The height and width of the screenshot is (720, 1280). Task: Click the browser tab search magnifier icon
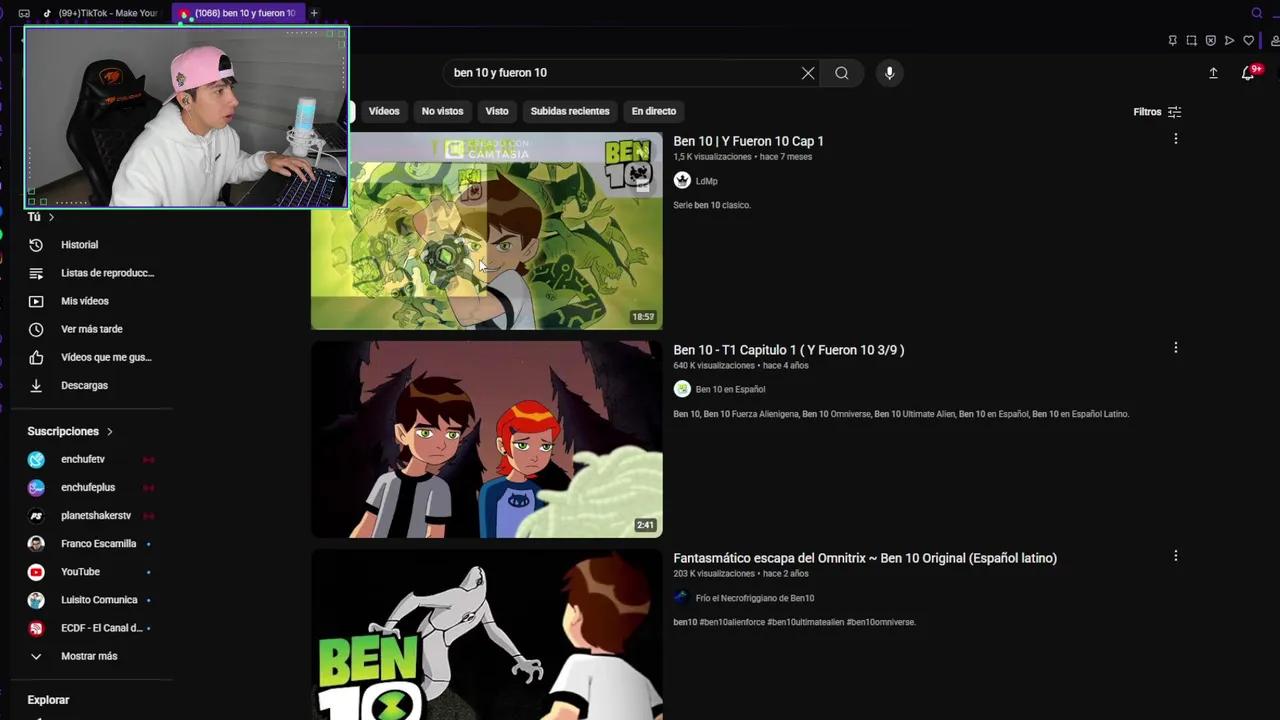tap(1257, 13)
